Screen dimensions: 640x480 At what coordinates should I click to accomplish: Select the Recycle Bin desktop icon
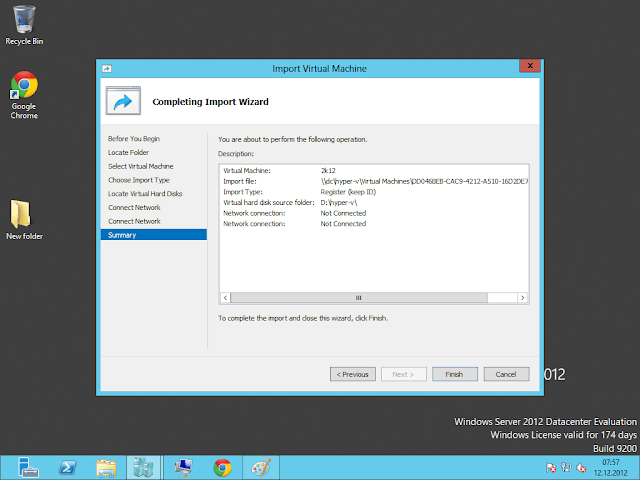[x=24, y=24]
